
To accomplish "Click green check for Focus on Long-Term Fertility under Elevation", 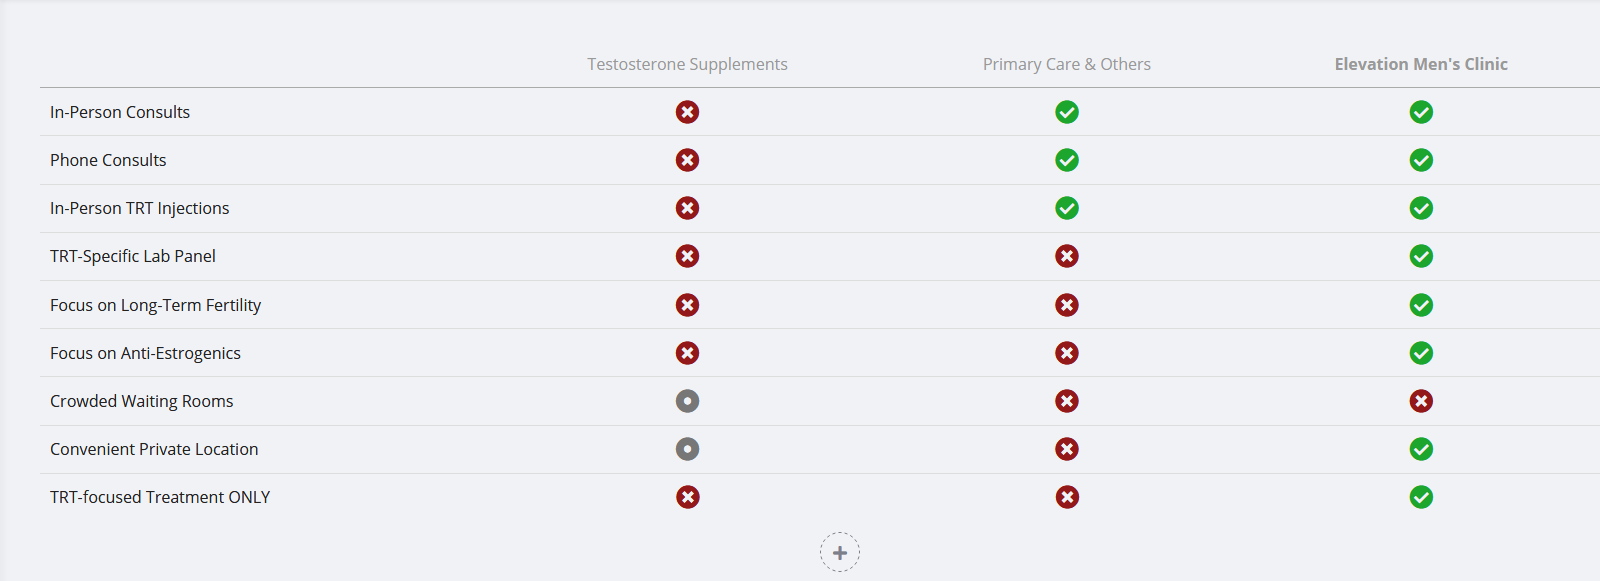I will [1421, 305].
